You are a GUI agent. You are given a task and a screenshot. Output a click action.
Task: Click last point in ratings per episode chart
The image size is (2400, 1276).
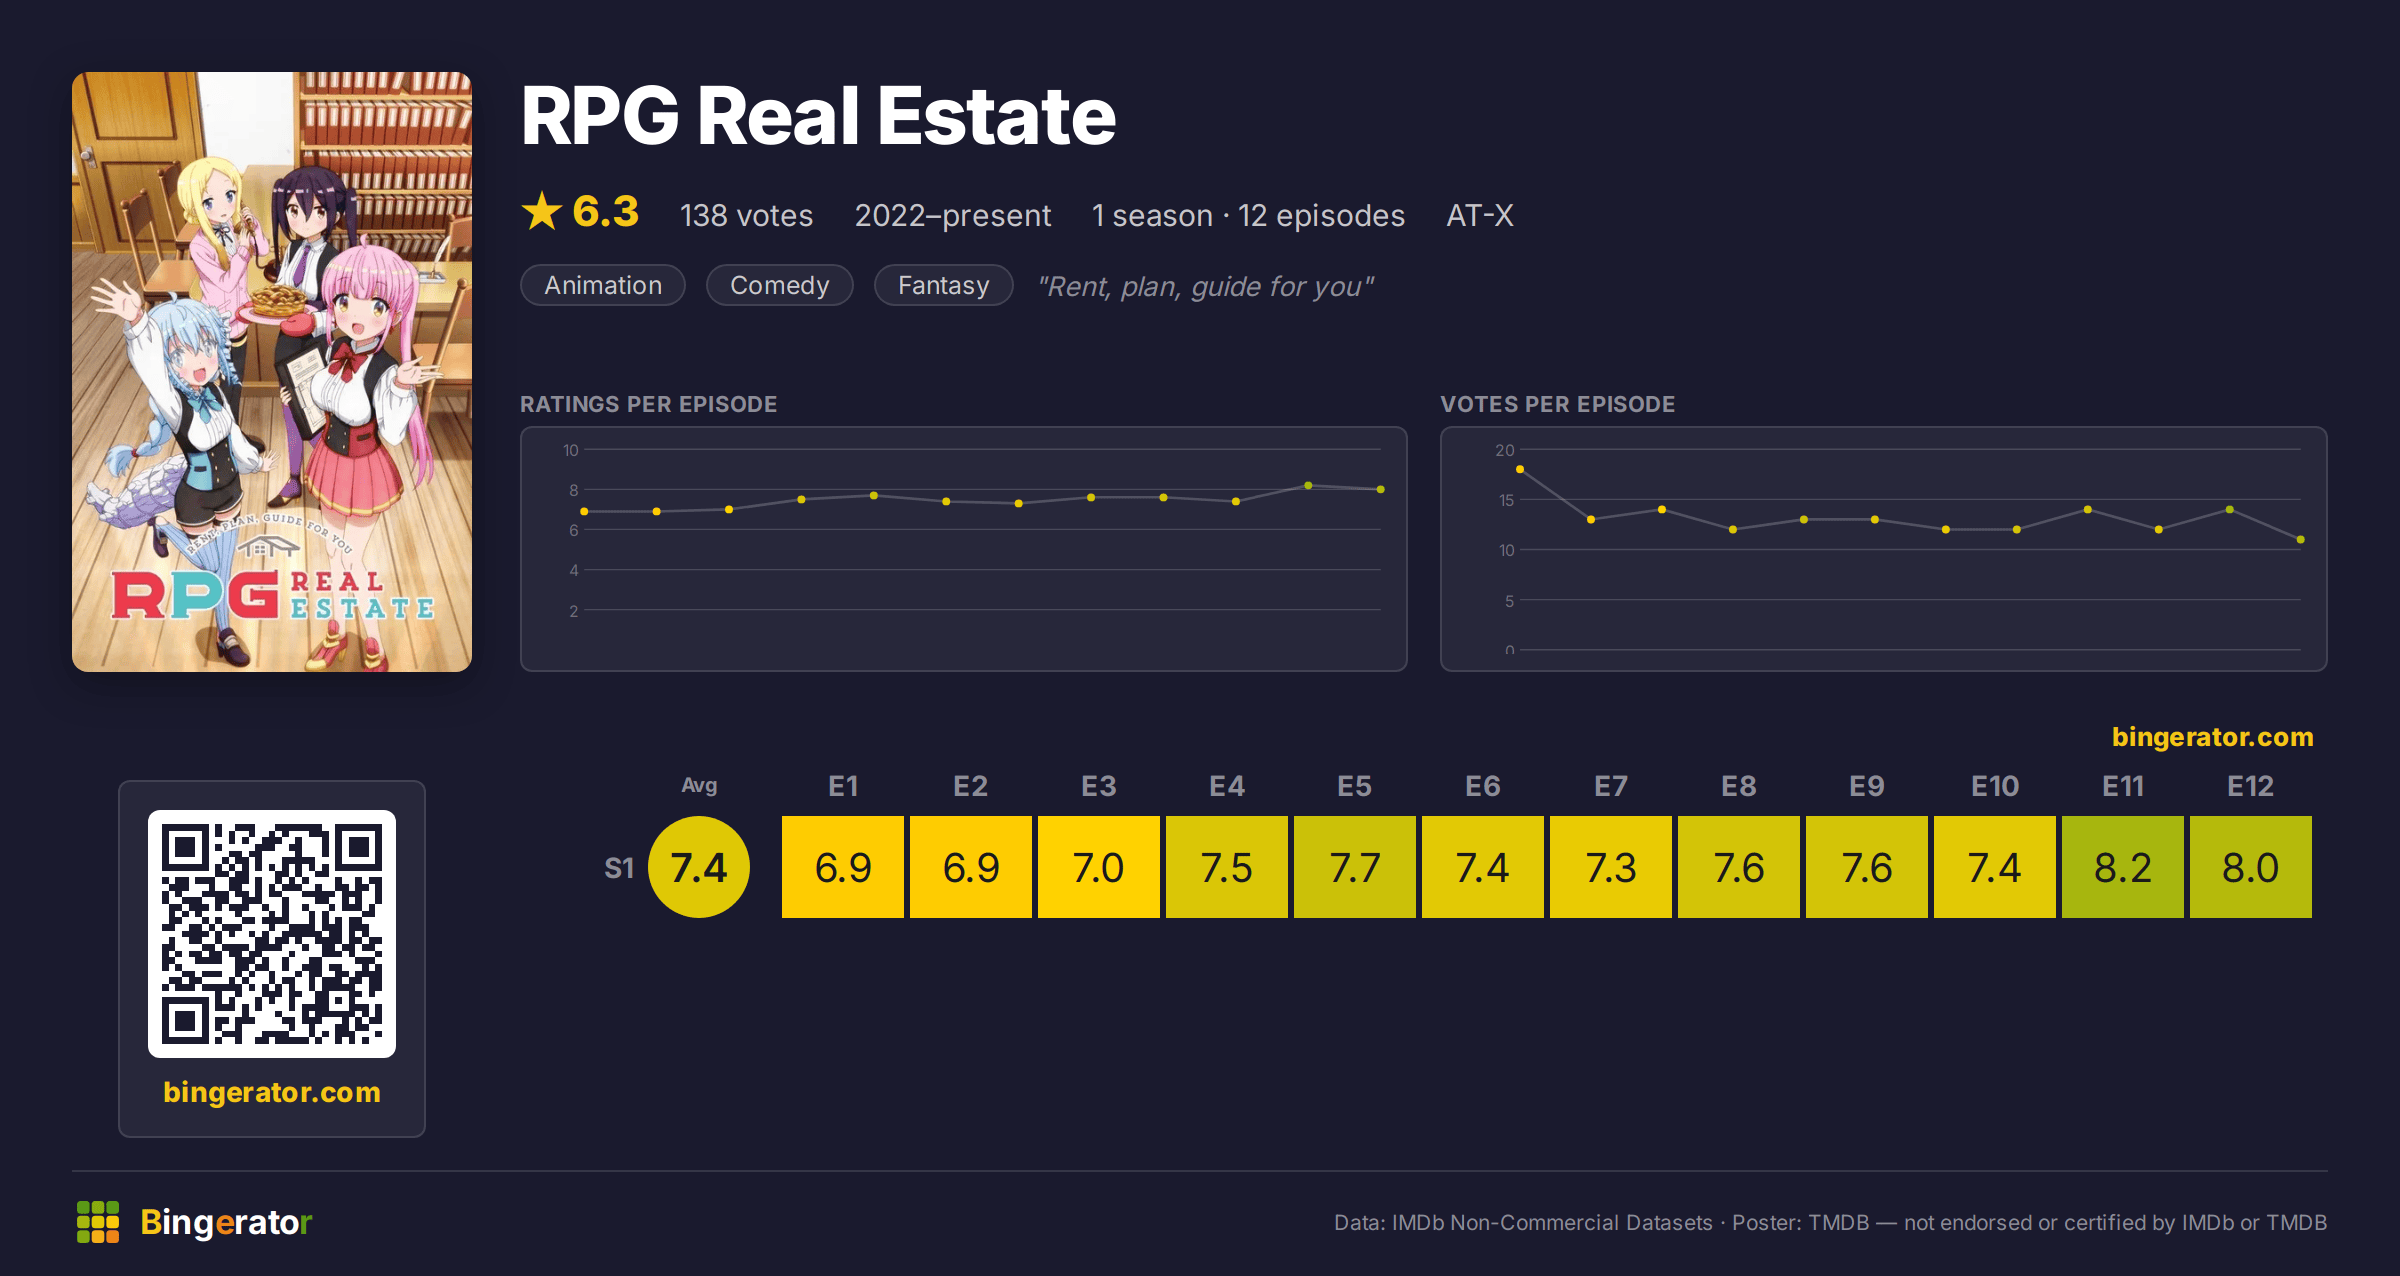pos(1381,489)
